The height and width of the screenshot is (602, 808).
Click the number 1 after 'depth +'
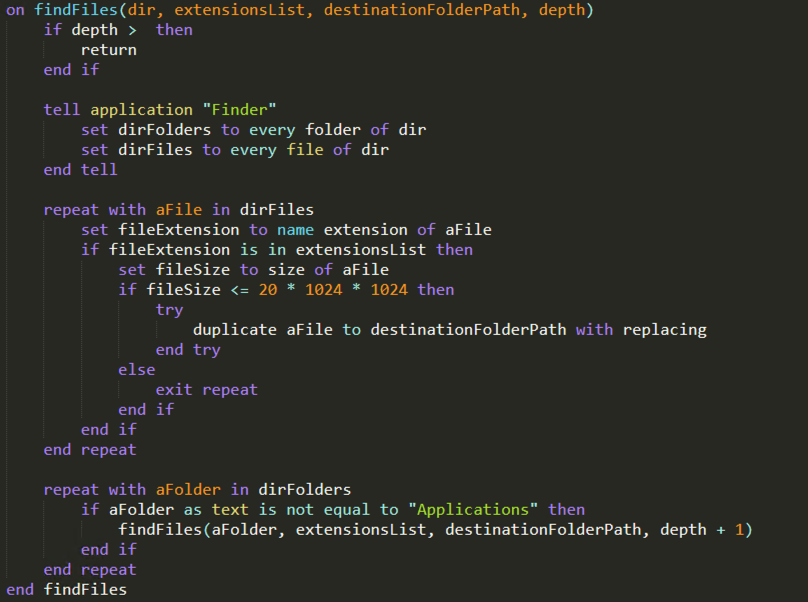[739, 530]
